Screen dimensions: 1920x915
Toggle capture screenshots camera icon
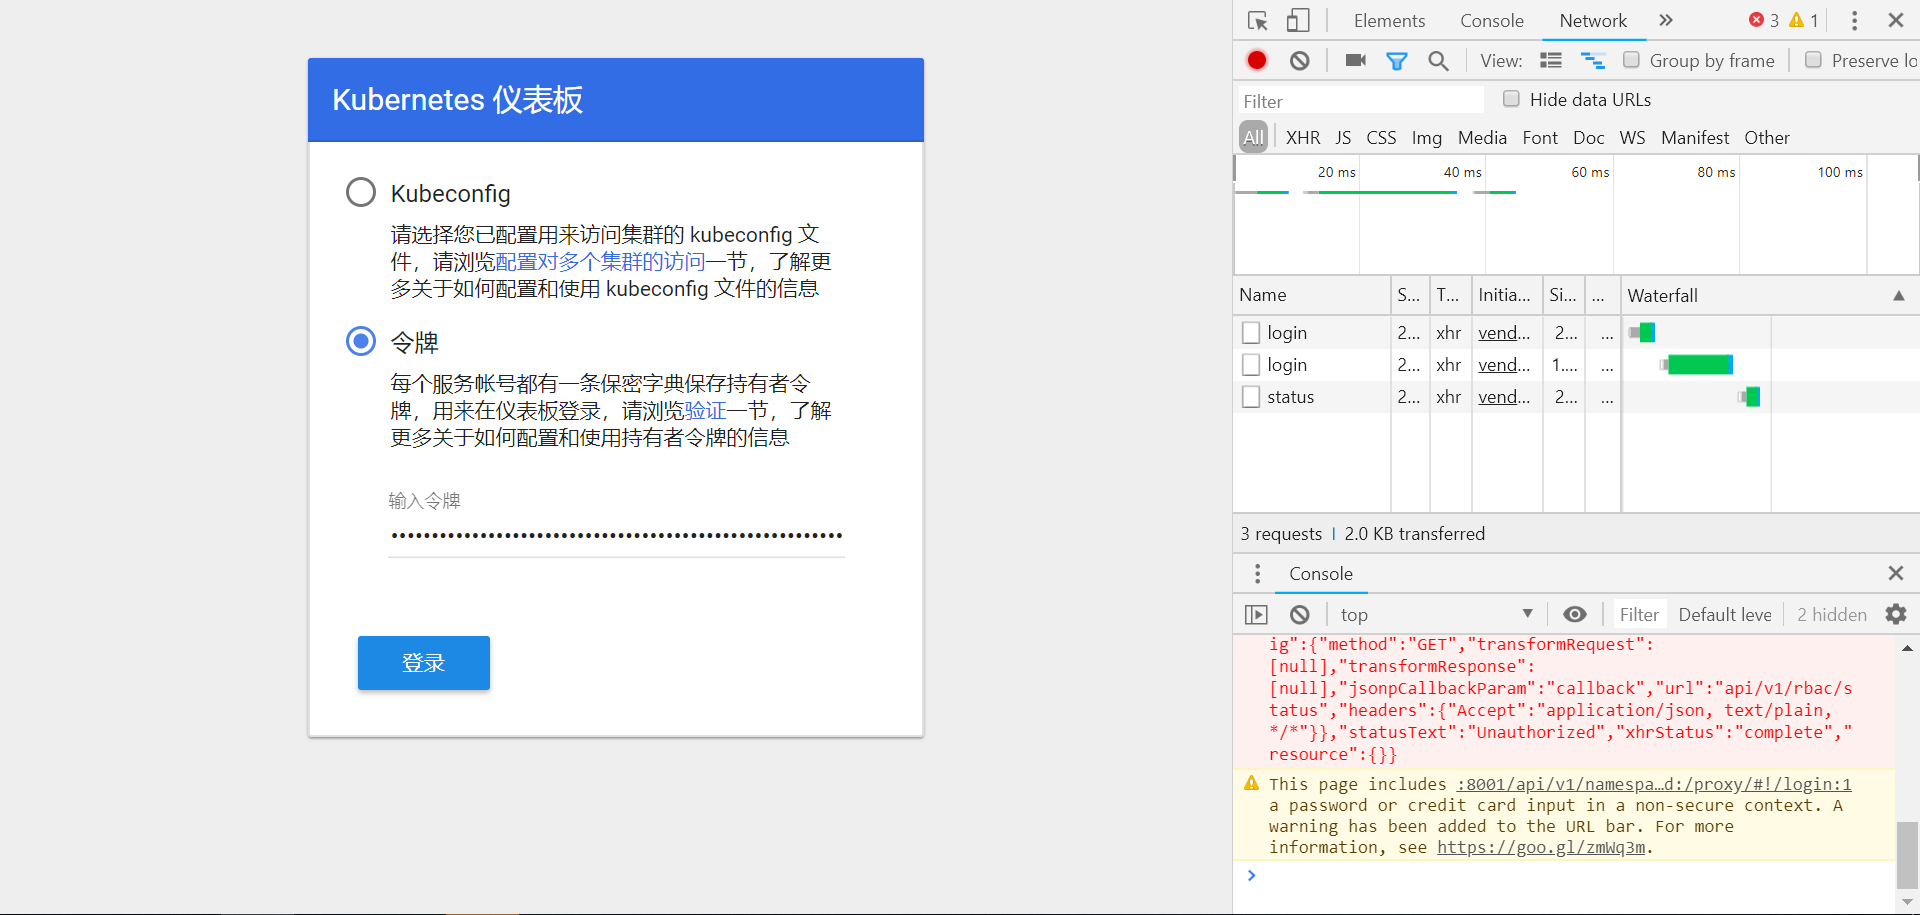tap(1355, 61)
